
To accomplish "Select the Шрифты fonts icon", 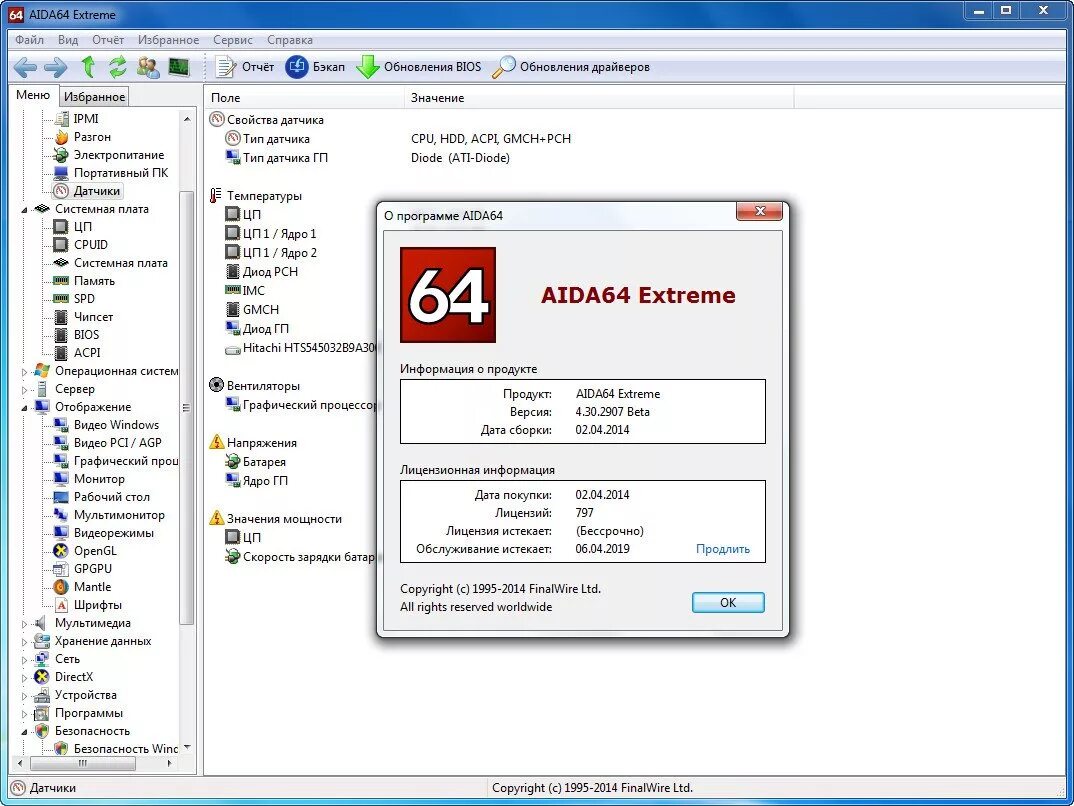I will 62,605.
